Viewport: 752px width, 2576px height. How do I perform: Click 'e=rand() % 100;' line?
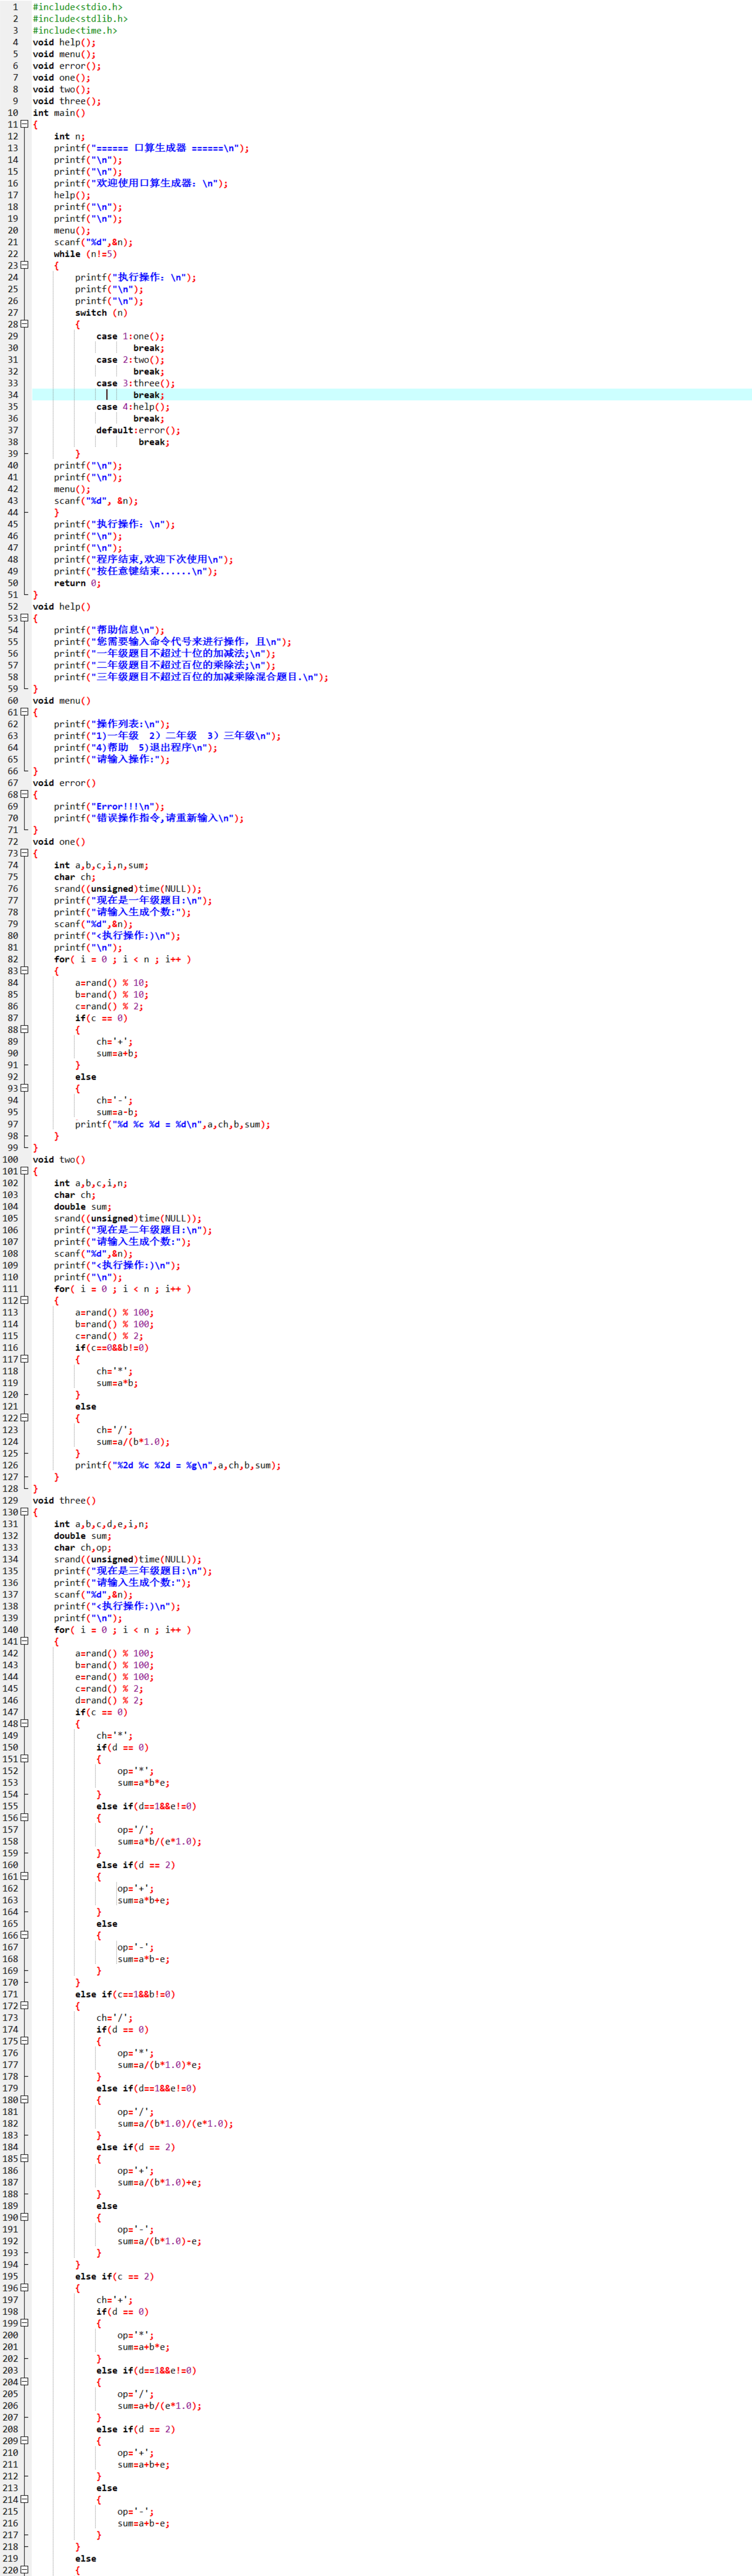(114, 1677)
